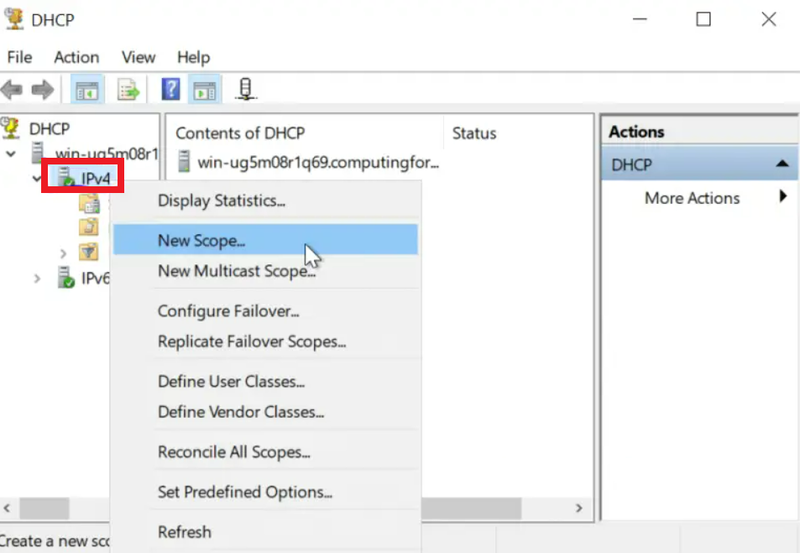Image resolution: width=800 pixels, height=553 pixels.
Task: Choose Define Vendor Classes entry
Action: (x=265, y=412)
